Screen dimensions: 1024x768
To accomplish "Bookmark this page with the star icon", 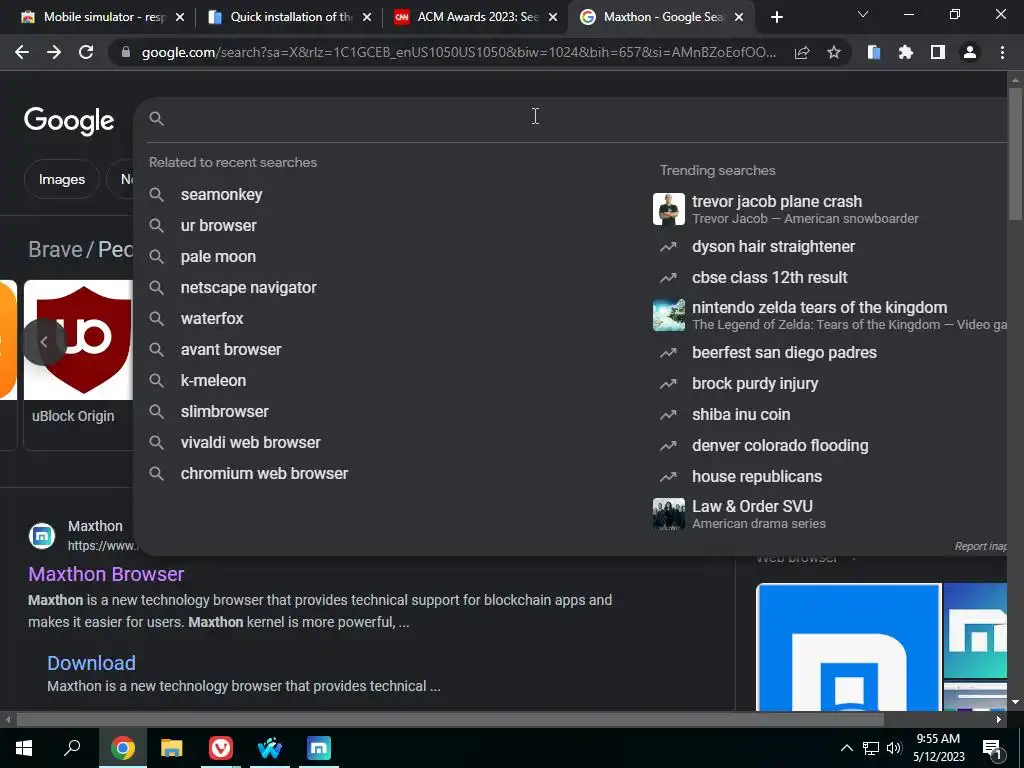I will pyautogui.click(x=833, y=52).
